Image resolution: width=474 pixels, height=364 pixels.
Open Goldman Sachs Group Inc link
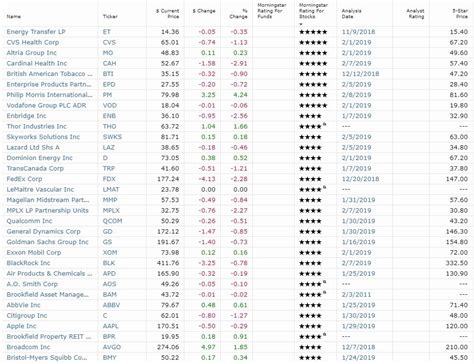tap(47, 242)
